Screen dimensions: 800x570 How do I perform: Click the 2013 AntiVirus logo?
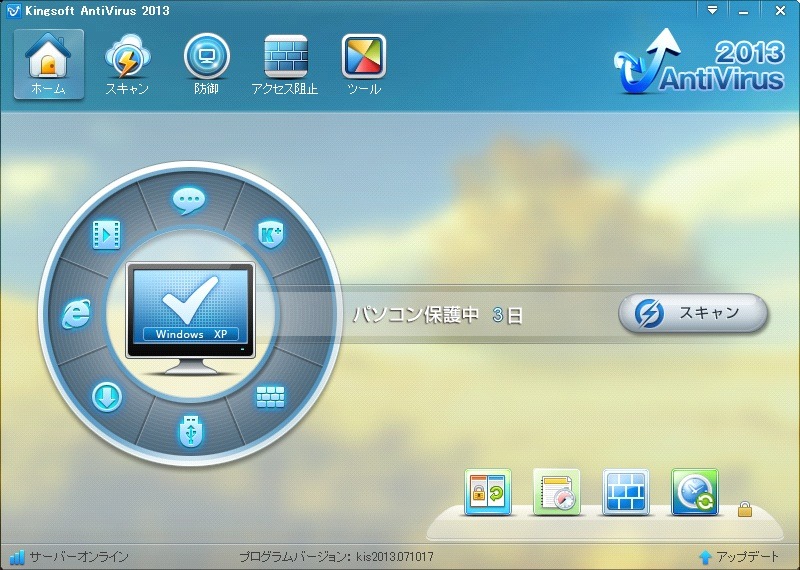click(699, 62)
